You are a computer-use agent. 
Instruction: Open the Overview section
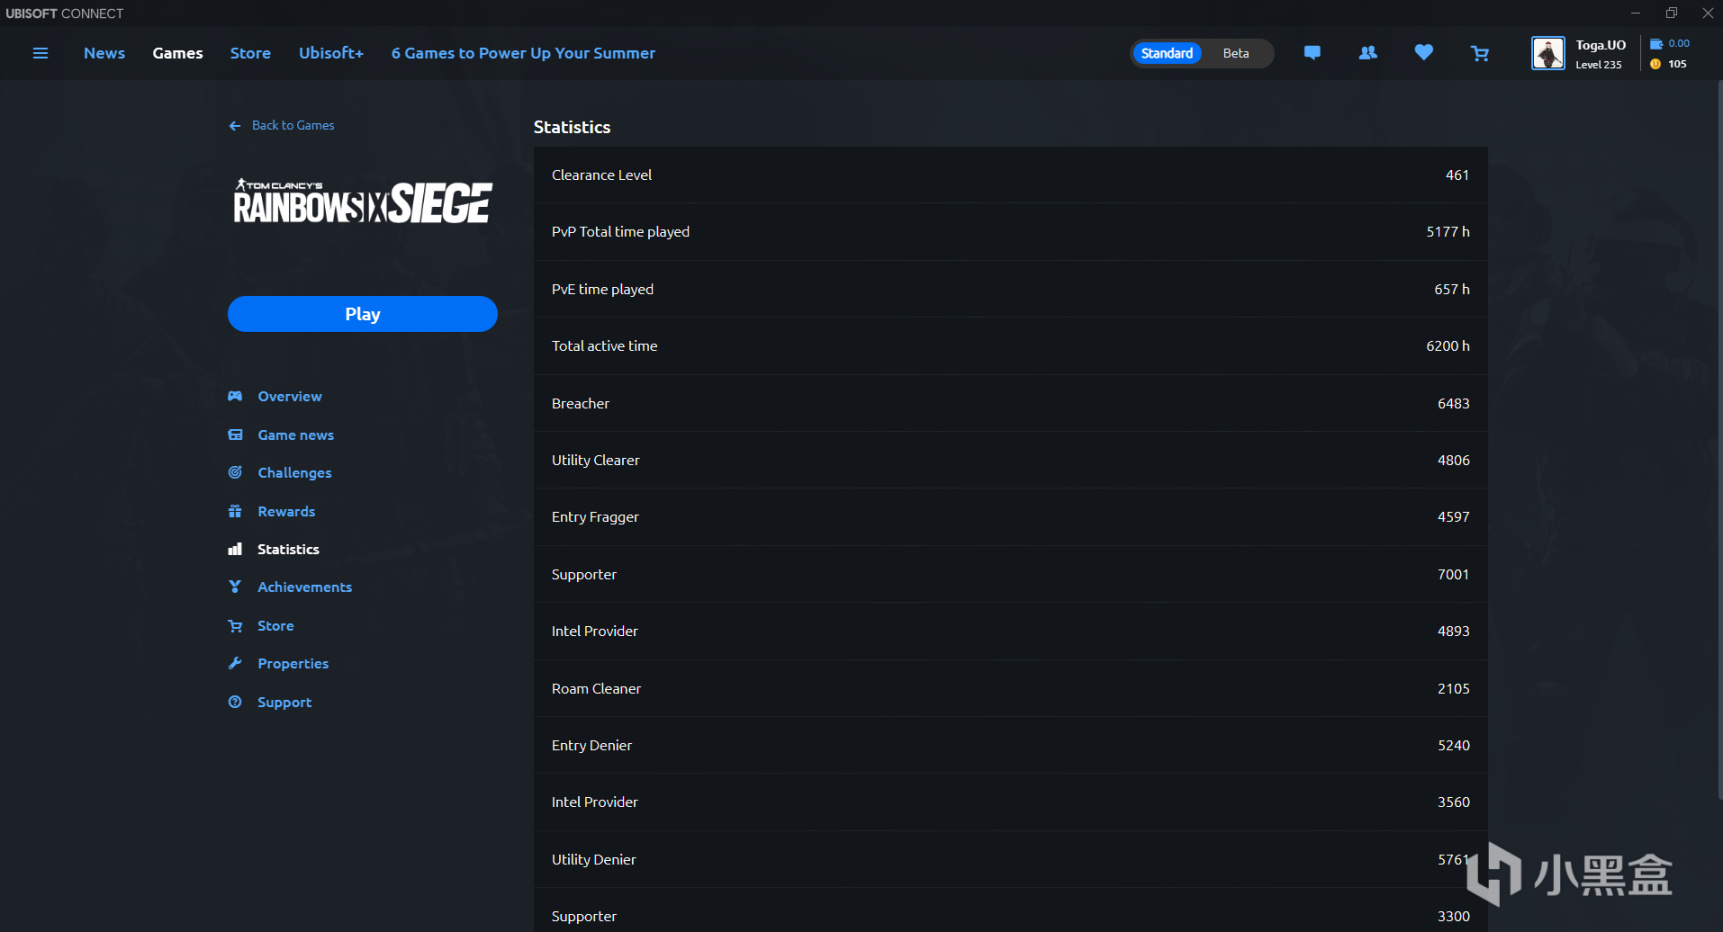[290, 396]
